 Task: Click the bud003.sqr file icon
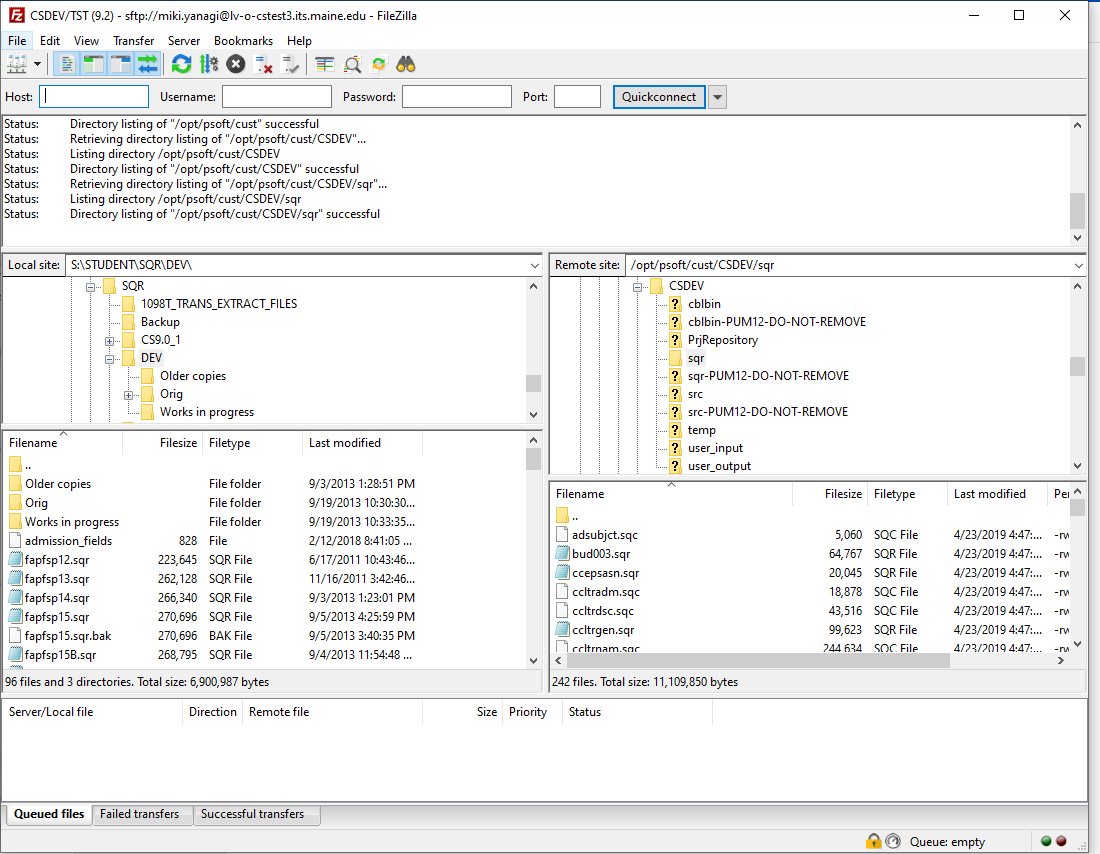[562, 554]
